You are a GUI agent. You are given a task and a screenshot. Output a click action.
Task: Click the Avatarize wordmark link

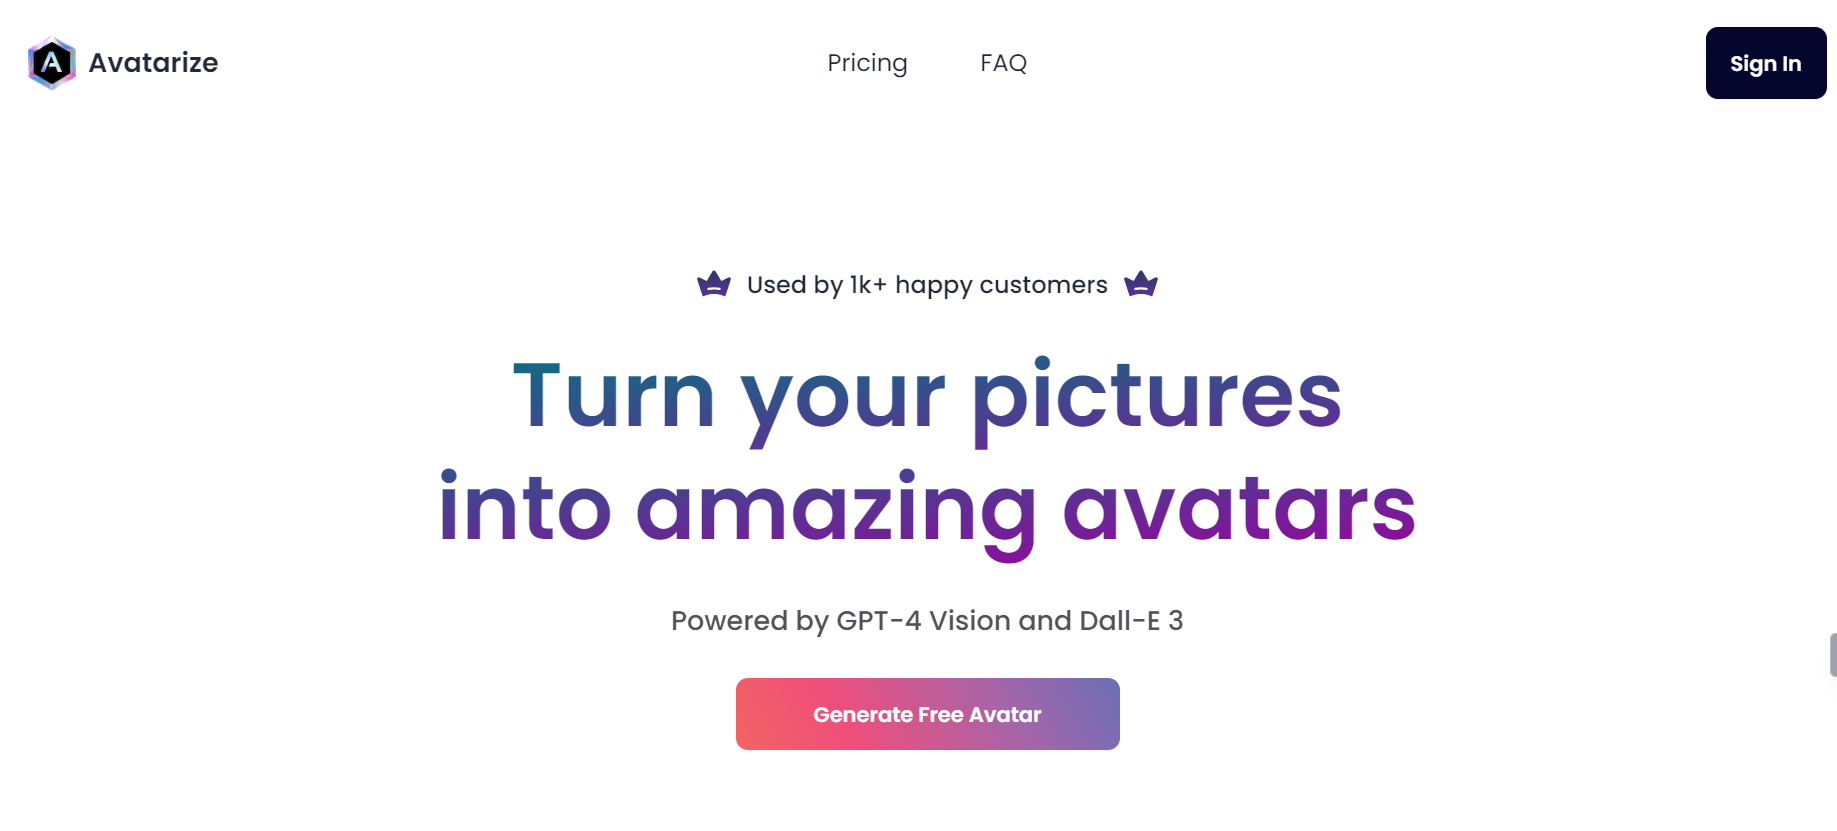(153, 62)
